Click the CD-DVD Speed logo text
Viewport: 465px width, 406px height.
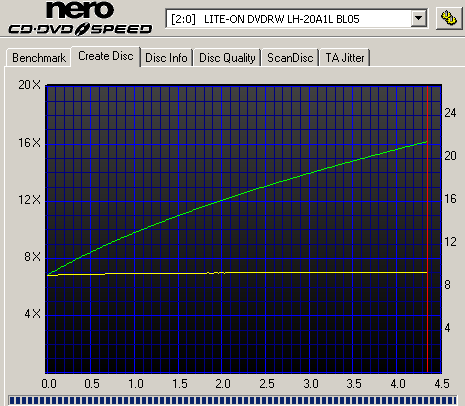pyautogui.click(x=80, y=29)
